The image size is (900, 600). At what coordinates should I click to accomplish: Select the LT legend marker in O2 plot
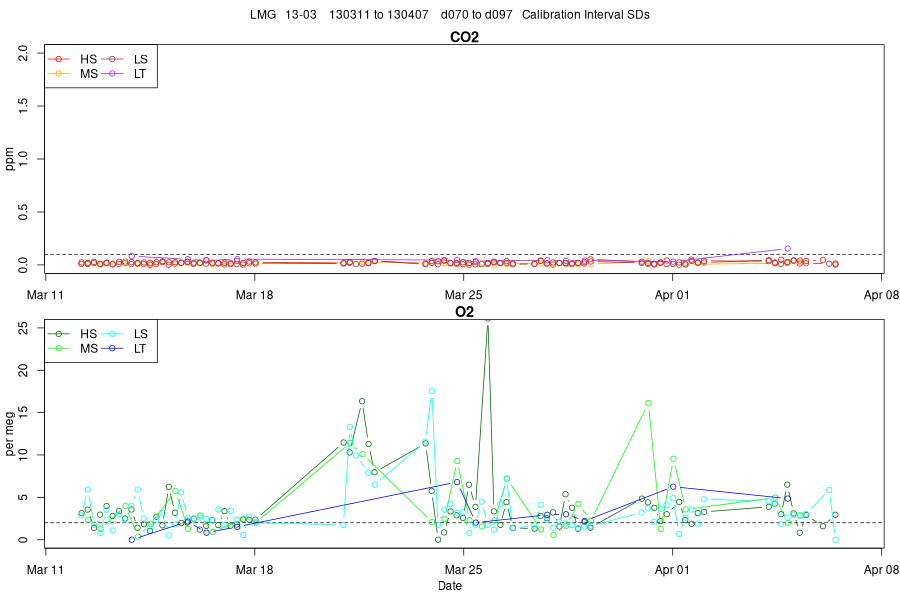click(x=112, y=349)
